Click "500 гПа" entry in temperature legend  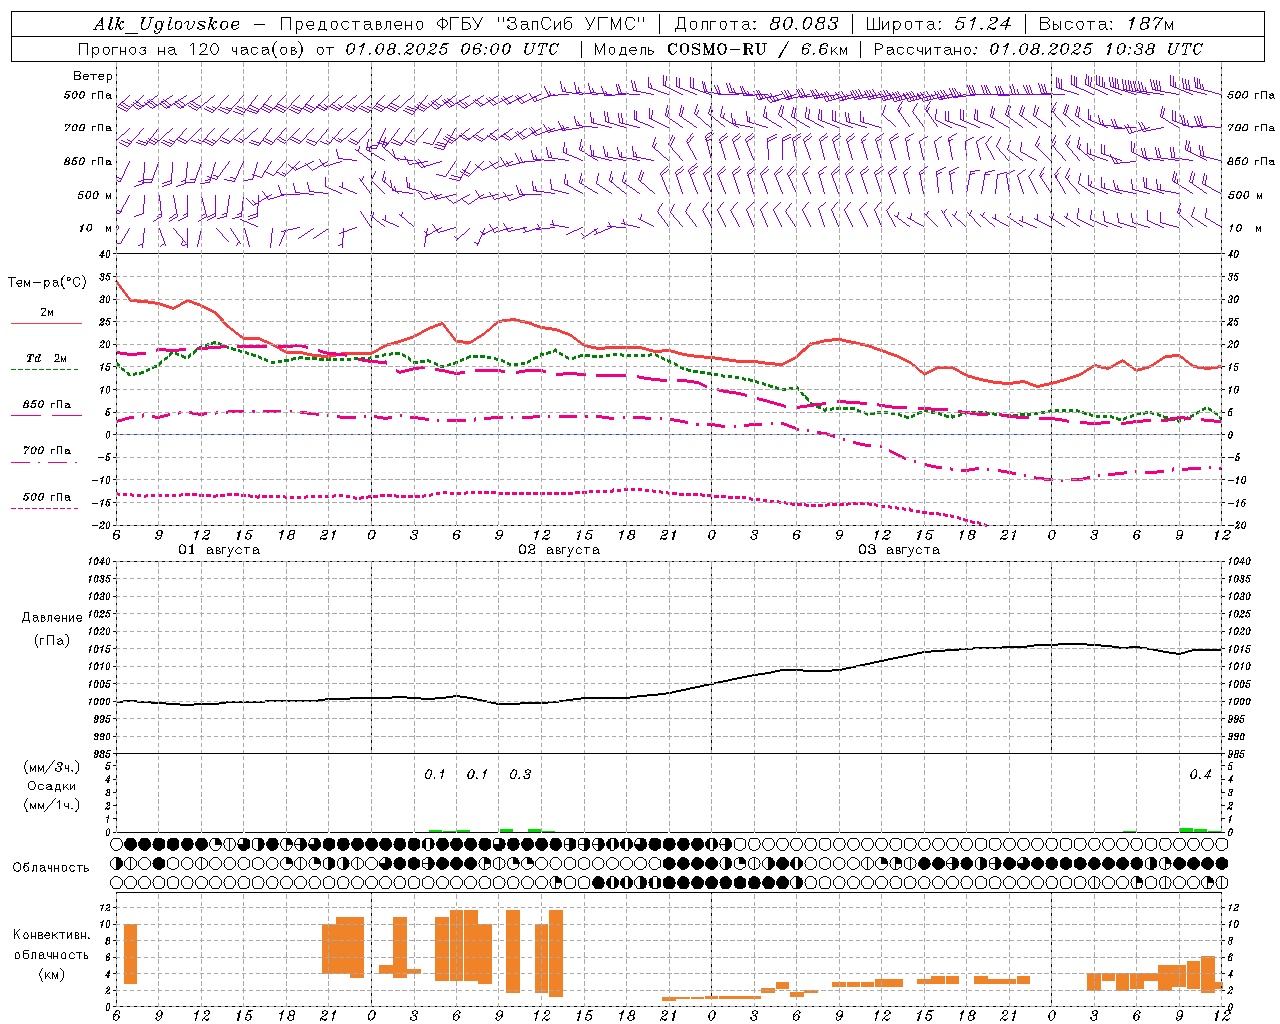pyautogui.click(x=47, y=496)
